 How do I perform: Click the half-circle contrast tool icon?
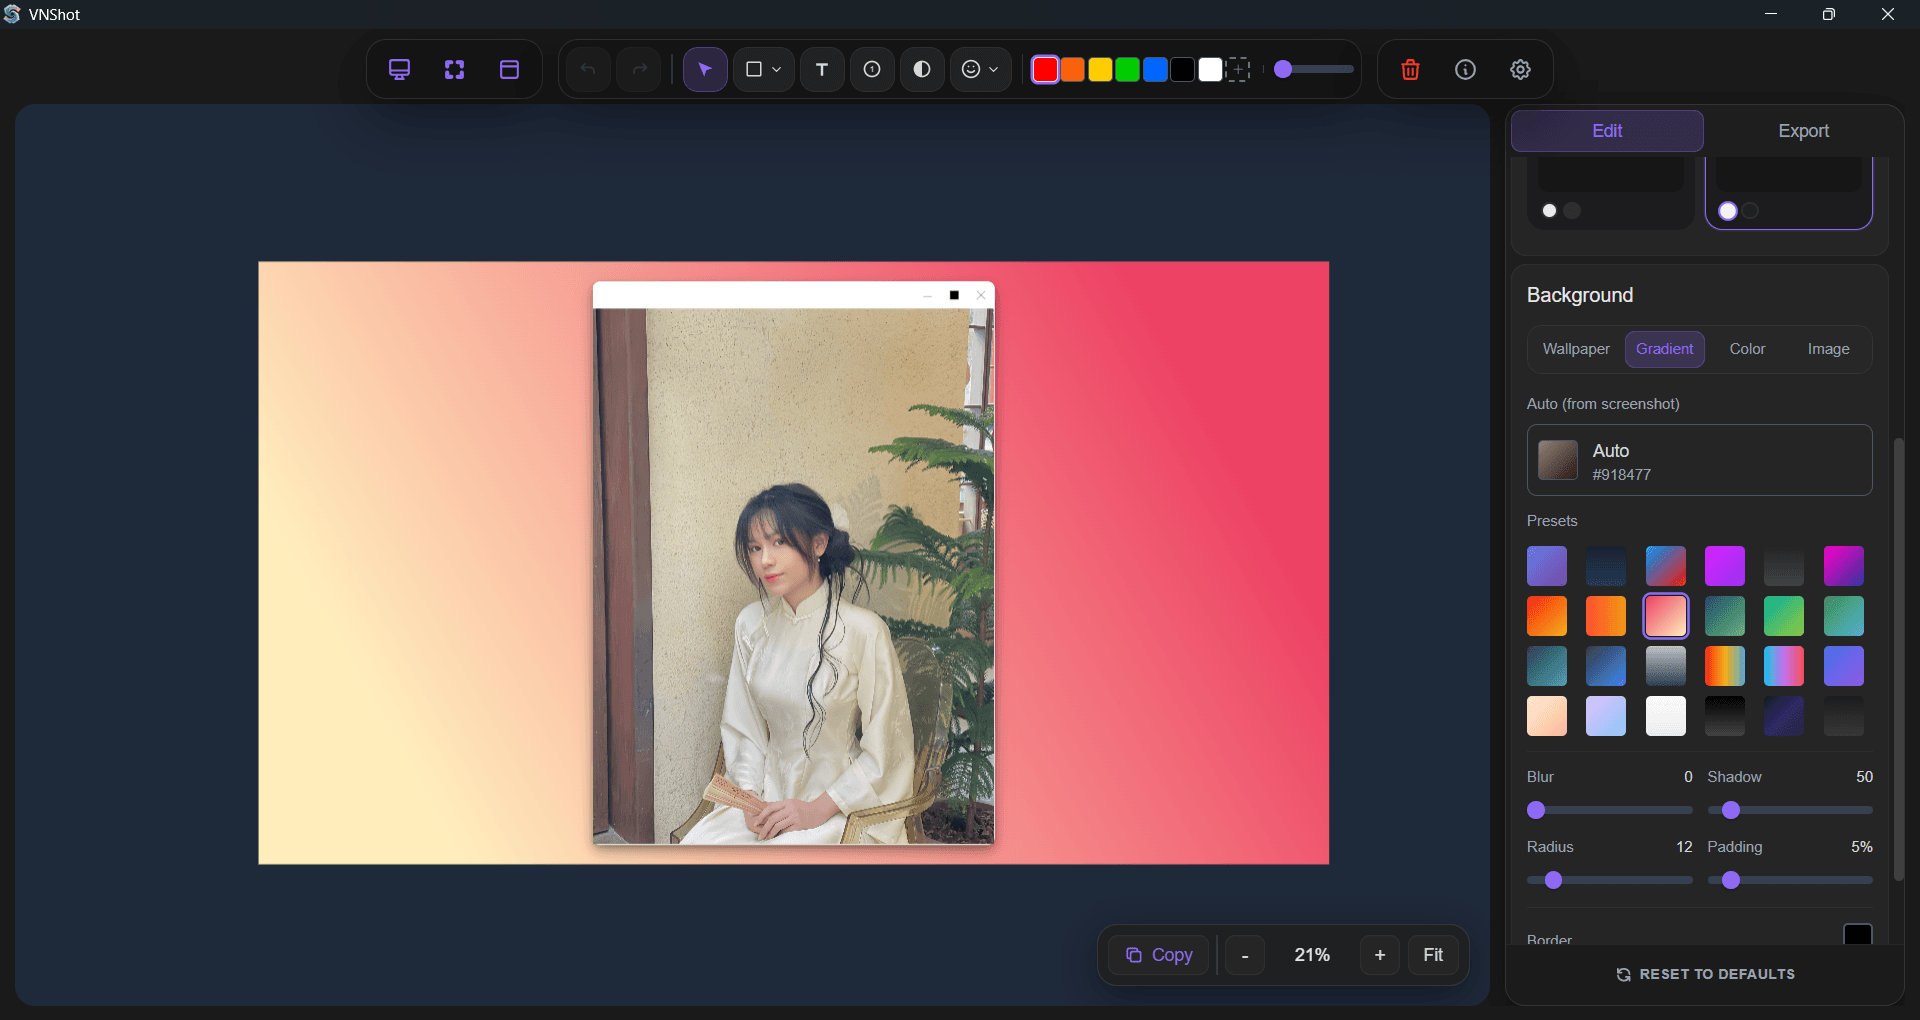tap(922, 69)
